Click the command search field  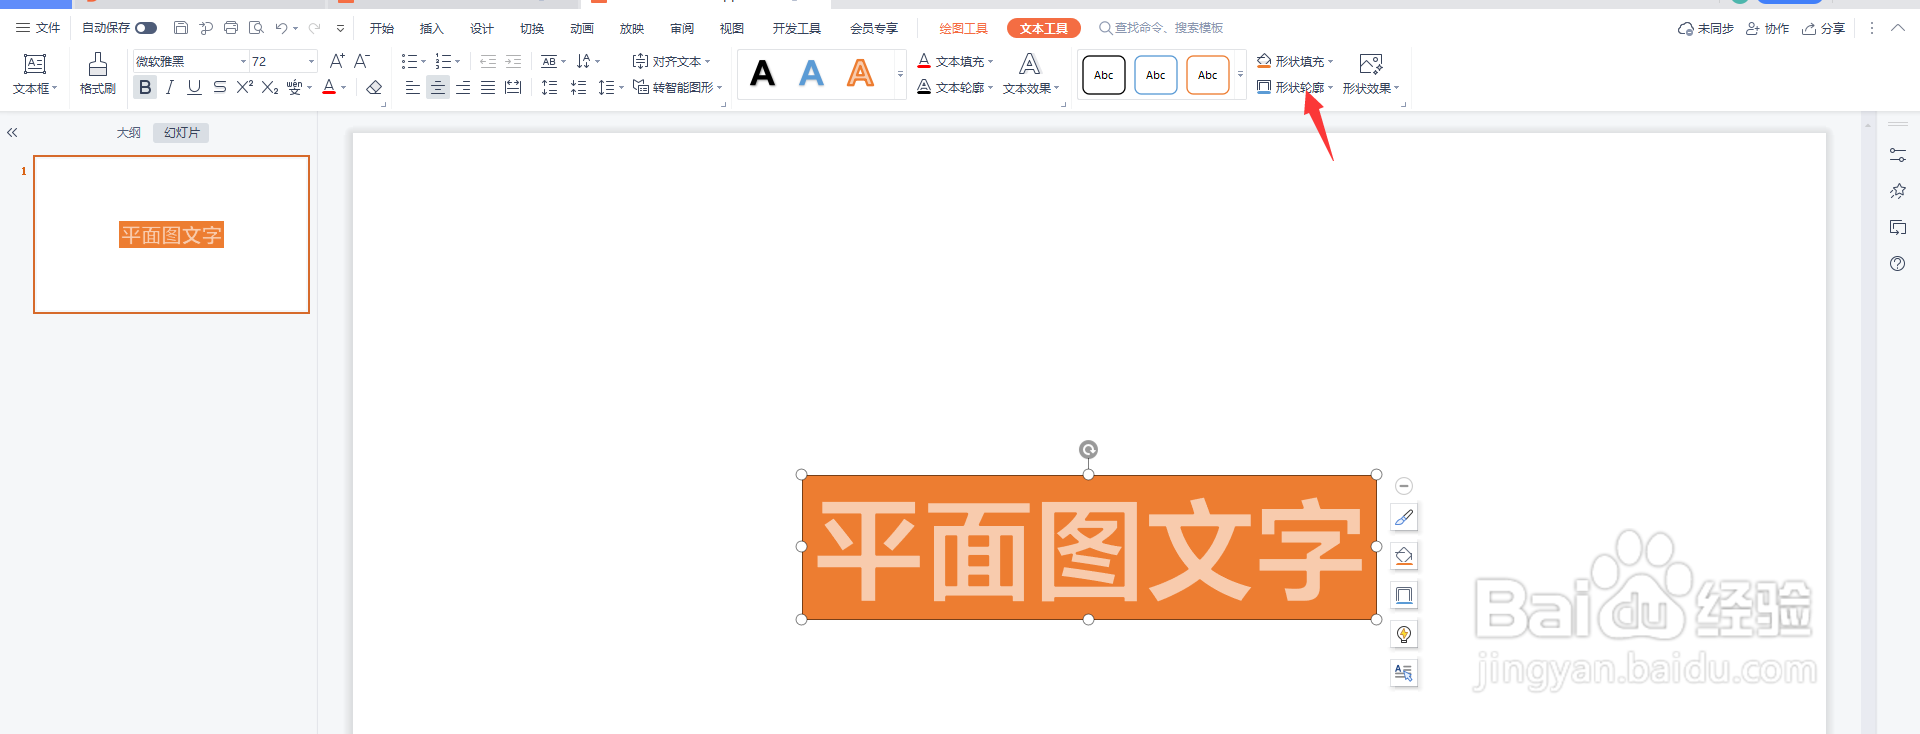pyautogui.click(x=1162, y=28)
